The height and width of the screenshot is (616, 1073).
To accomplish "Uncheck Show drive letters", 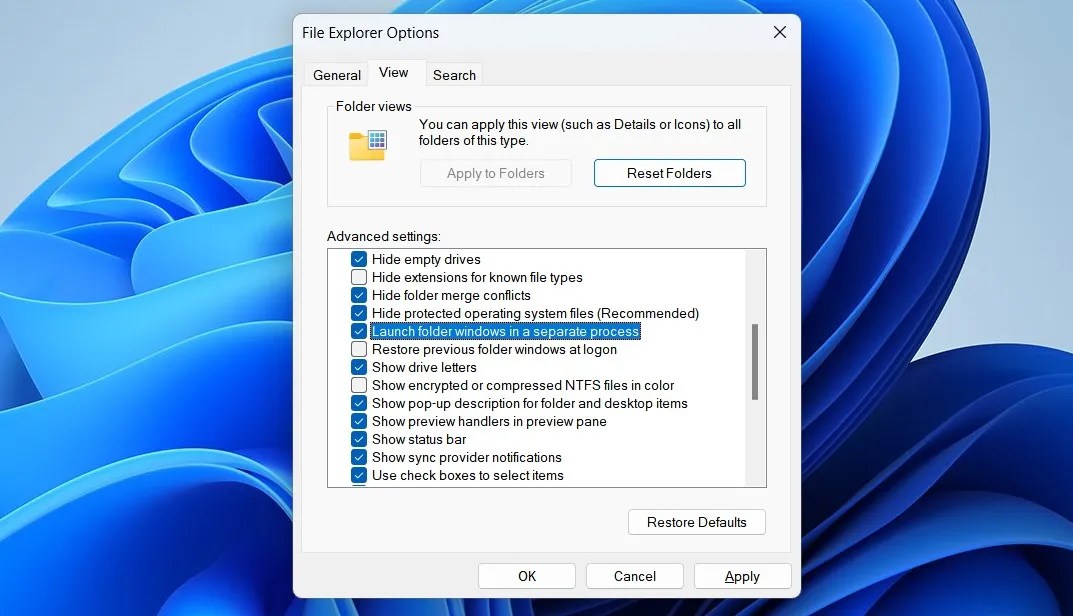I will pyautogui.click(x=359, y=367).
